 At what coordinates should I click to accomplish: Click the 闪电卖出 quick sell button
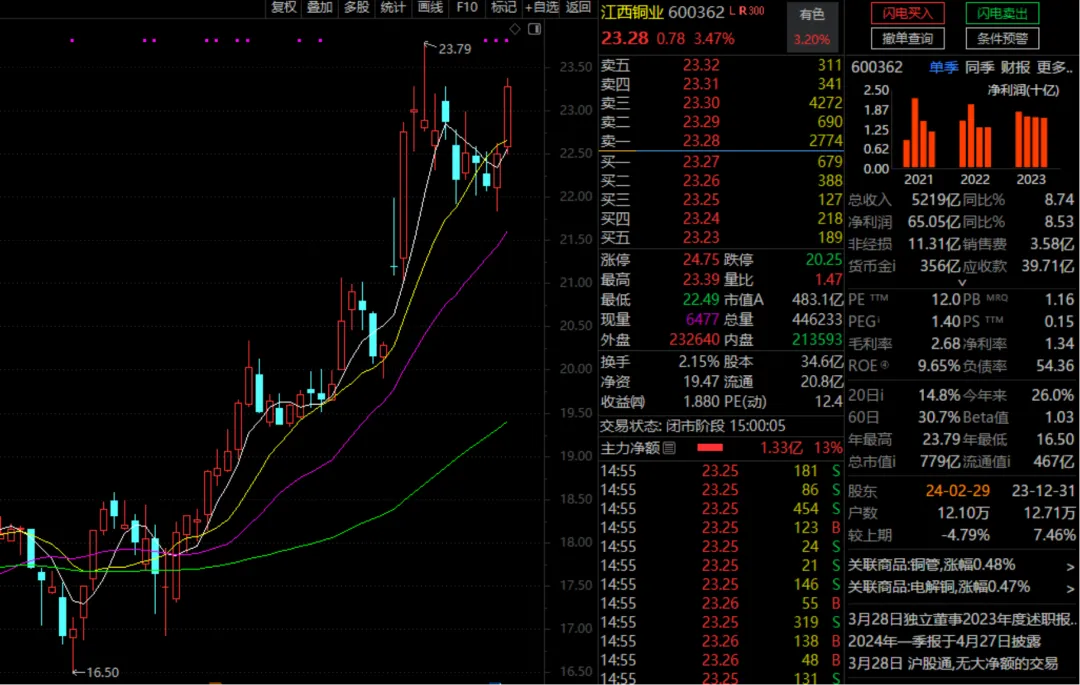coord(1002,13)
